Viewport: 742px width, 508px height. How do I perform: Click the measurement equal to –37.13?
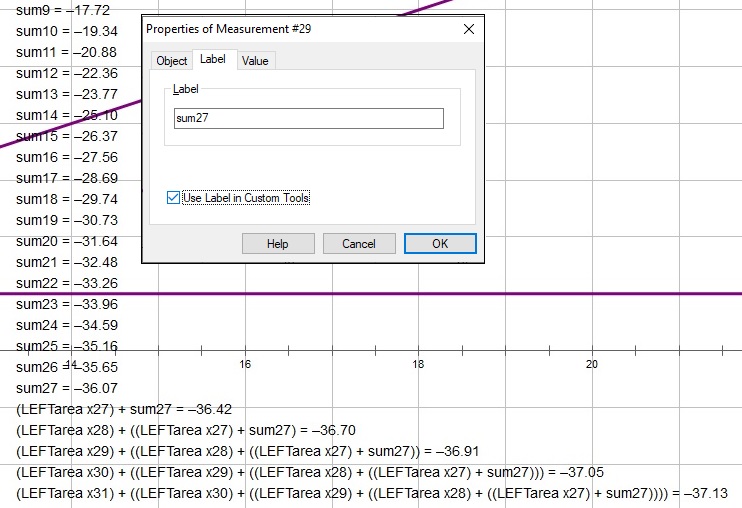click(x=372, y=493)
